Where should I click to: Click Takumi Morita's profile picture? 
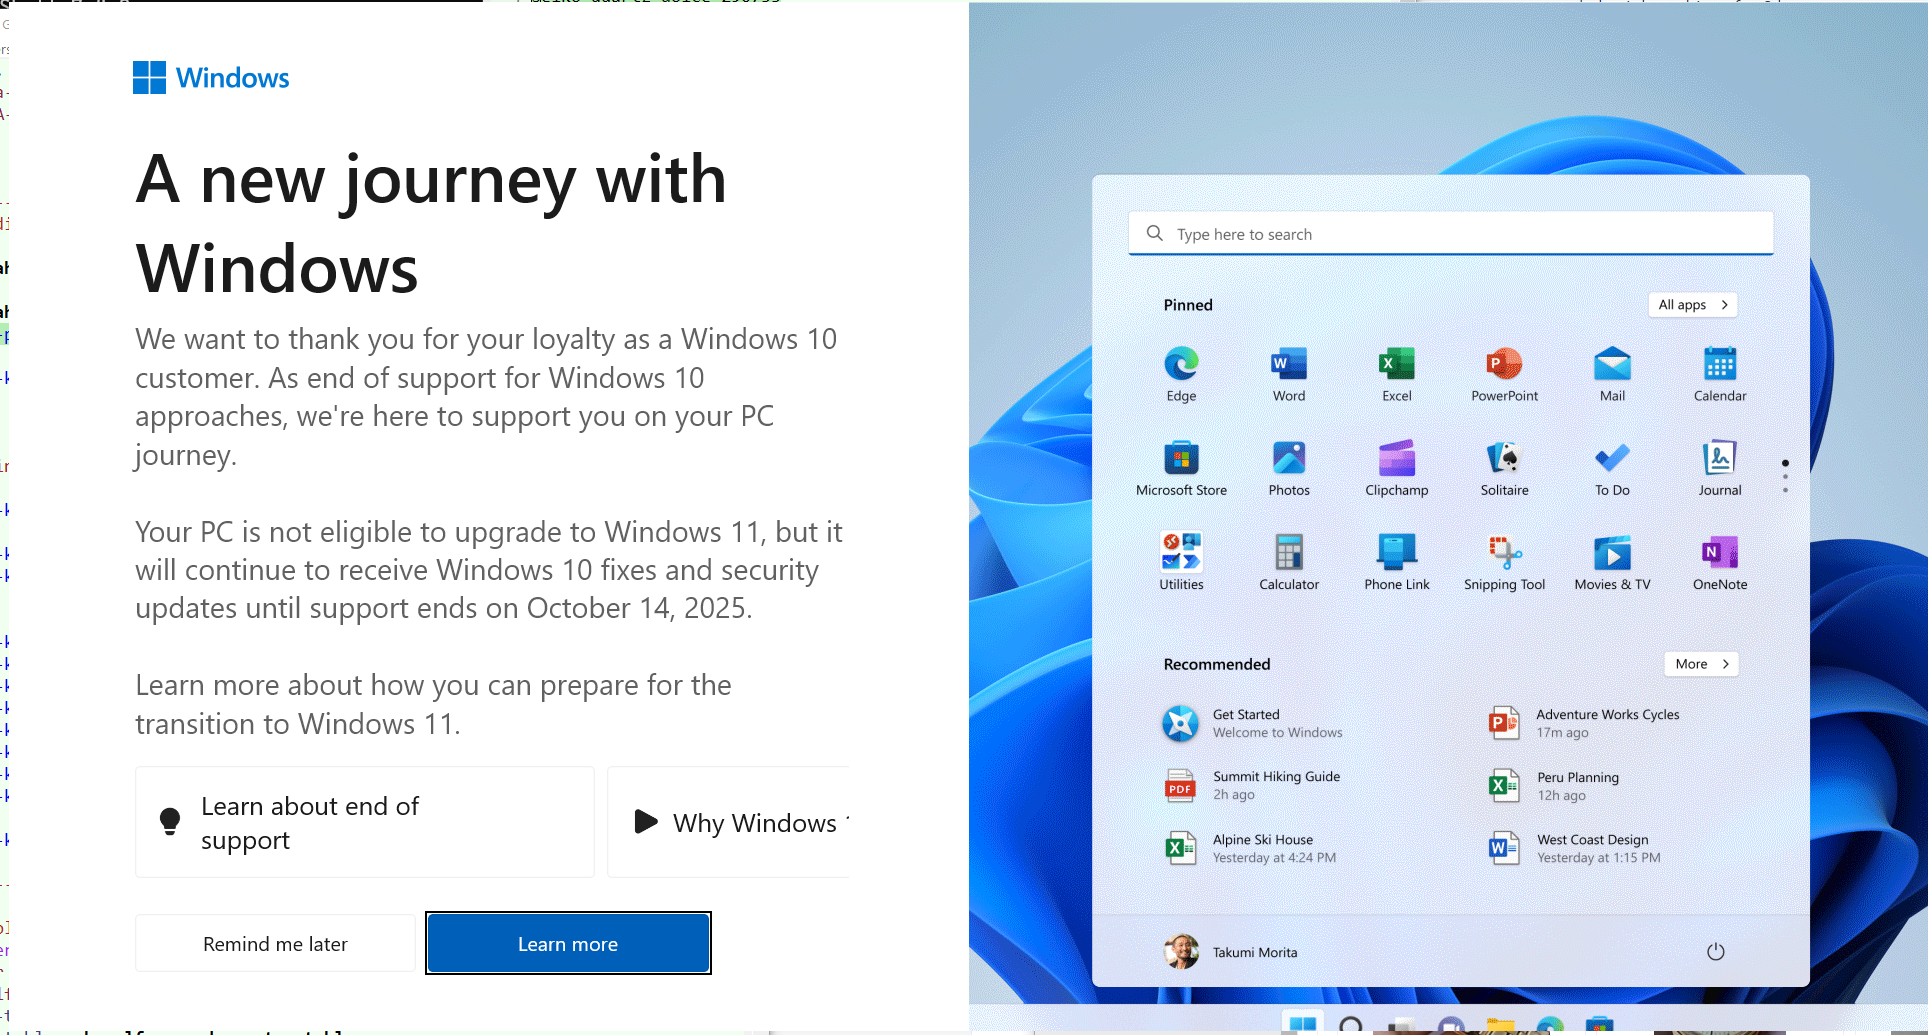point(1181,952)
